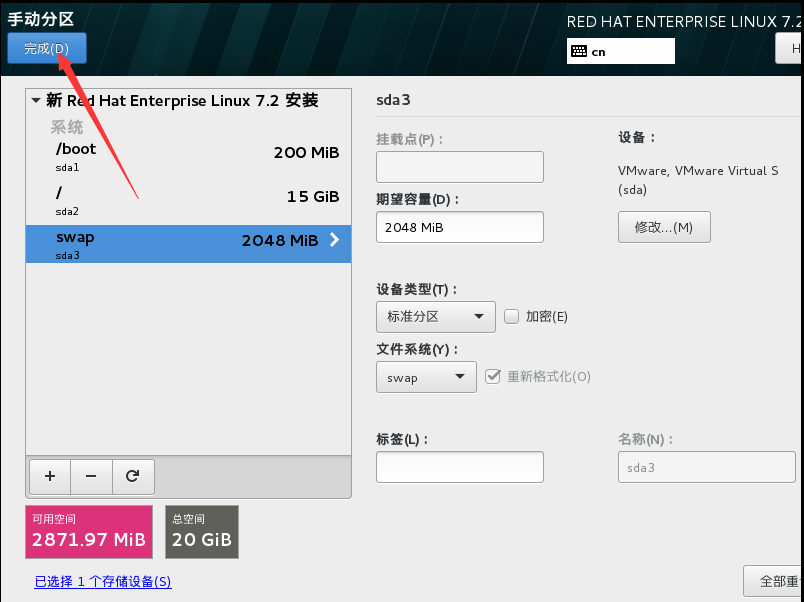Click the arrow chevron on swap row

click(334, 239)
